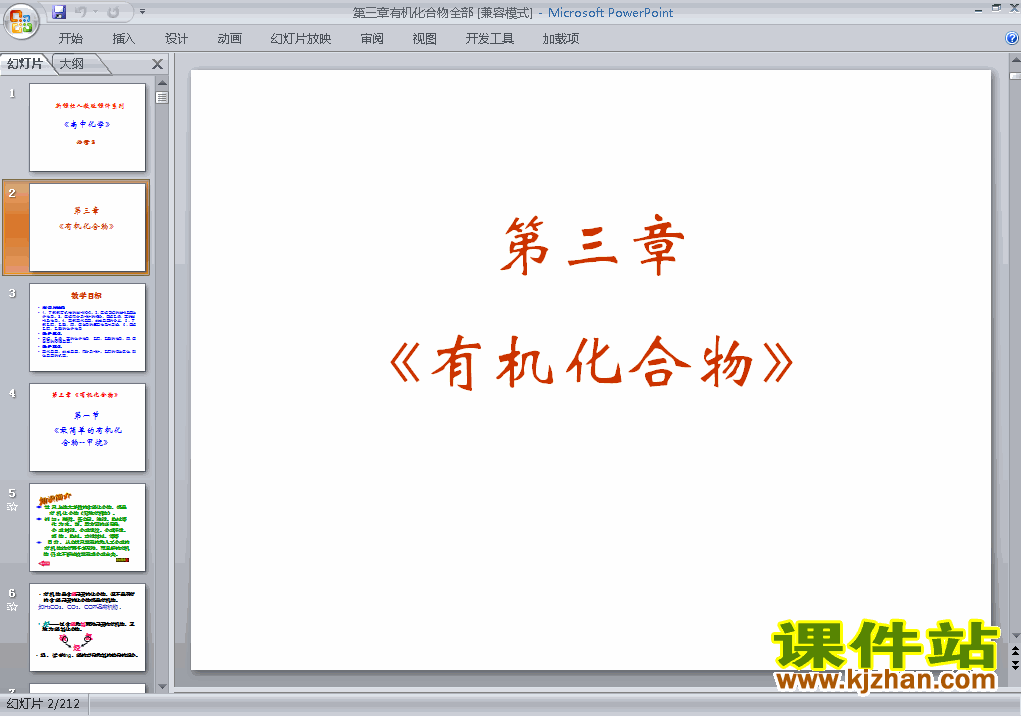Image resolution: width=1021 pixels, height=717 pixels.
Task: Click the 《有机化合物》 text on slide
Action: 591,362
